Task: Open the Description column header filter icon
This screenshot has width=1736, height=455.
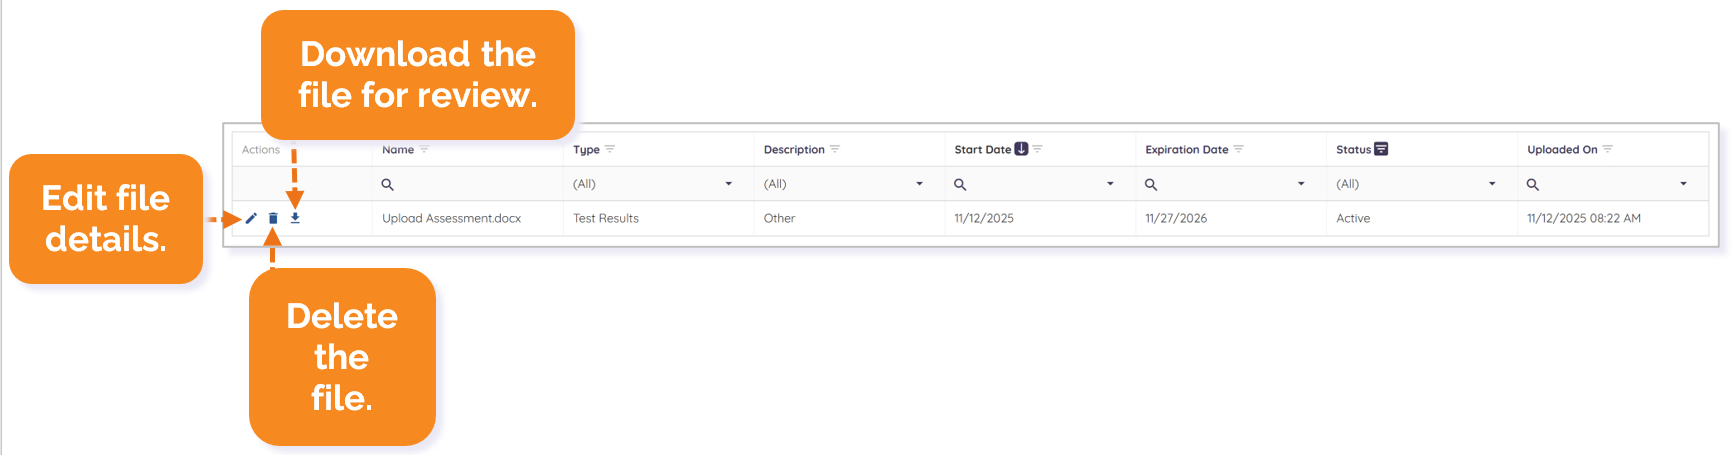Action: (x=835, y=150)
